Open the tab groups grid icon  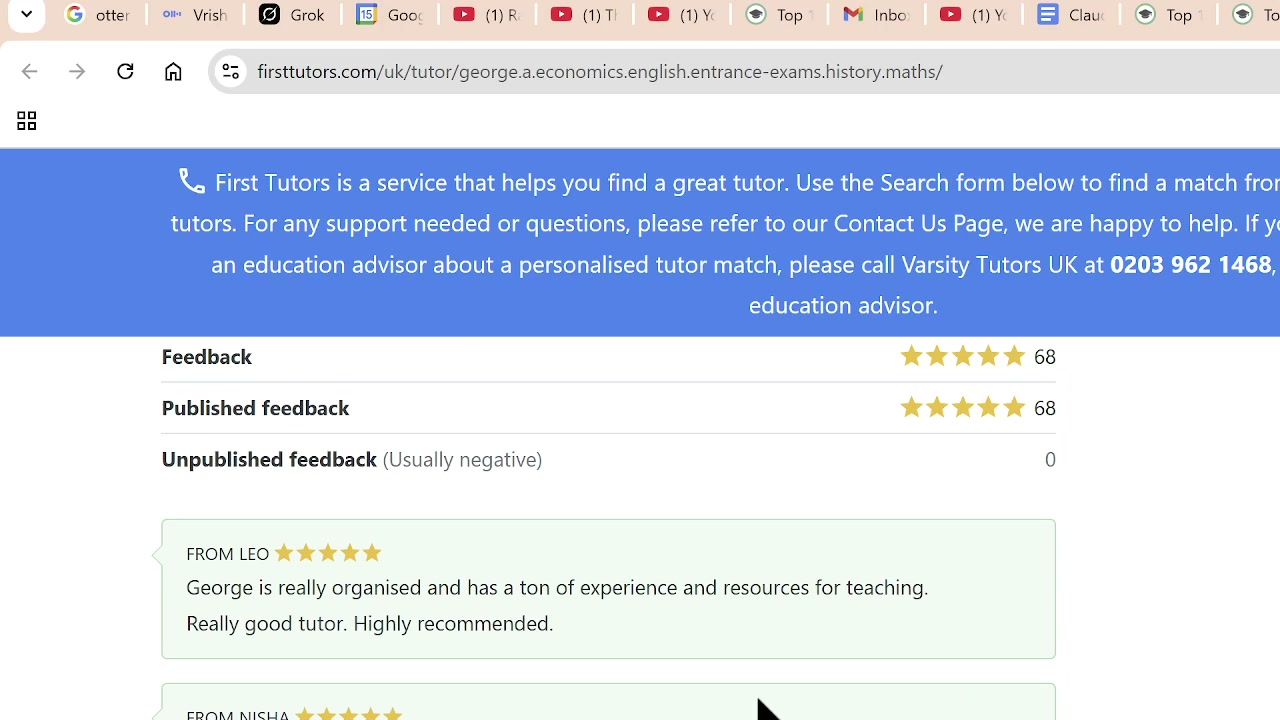(x=26, y=122)
